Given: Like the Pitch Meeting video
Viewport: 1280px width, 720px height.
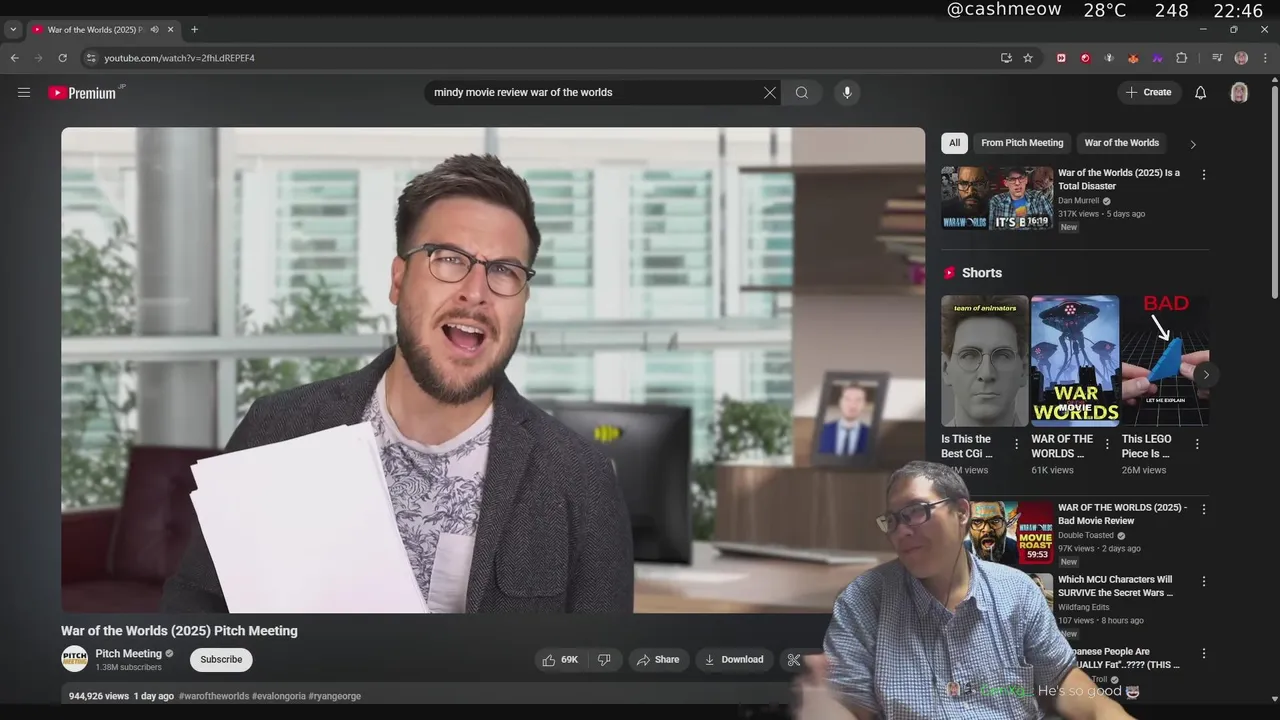Looking at the screenshot, I should 561,660.
